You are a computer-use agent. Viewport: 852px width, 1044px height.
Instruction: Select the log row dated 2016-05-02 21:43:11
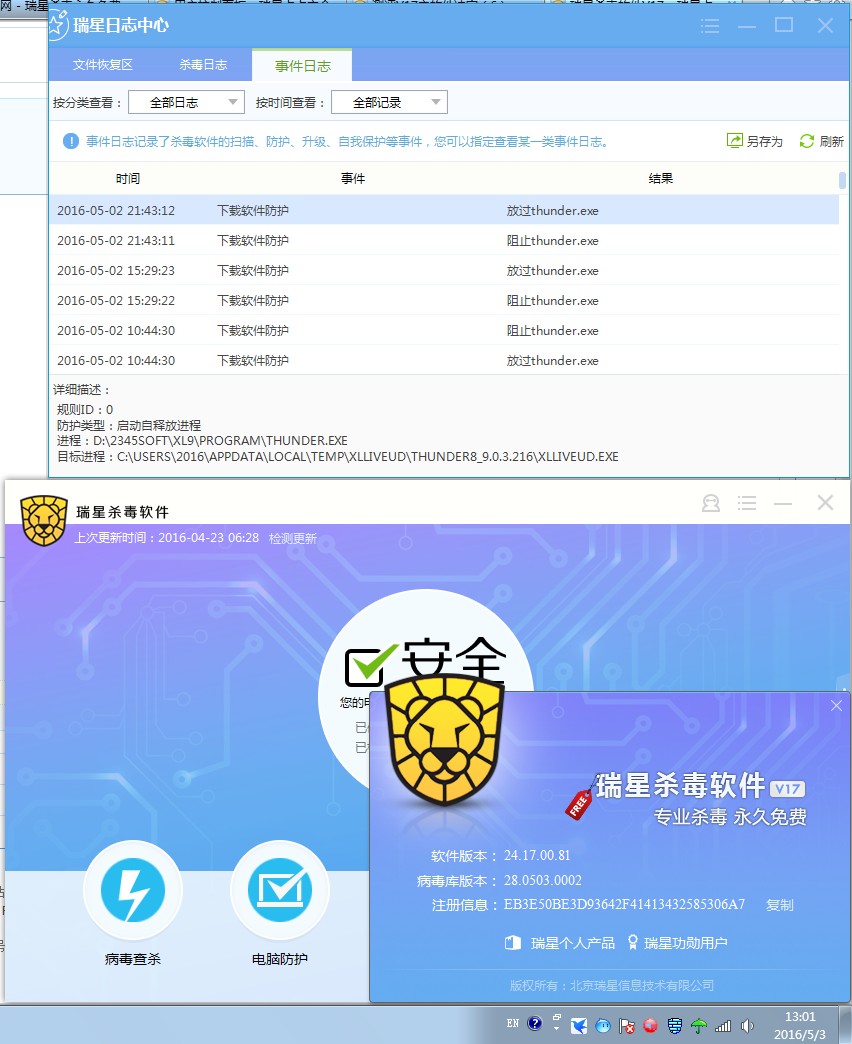443,240
